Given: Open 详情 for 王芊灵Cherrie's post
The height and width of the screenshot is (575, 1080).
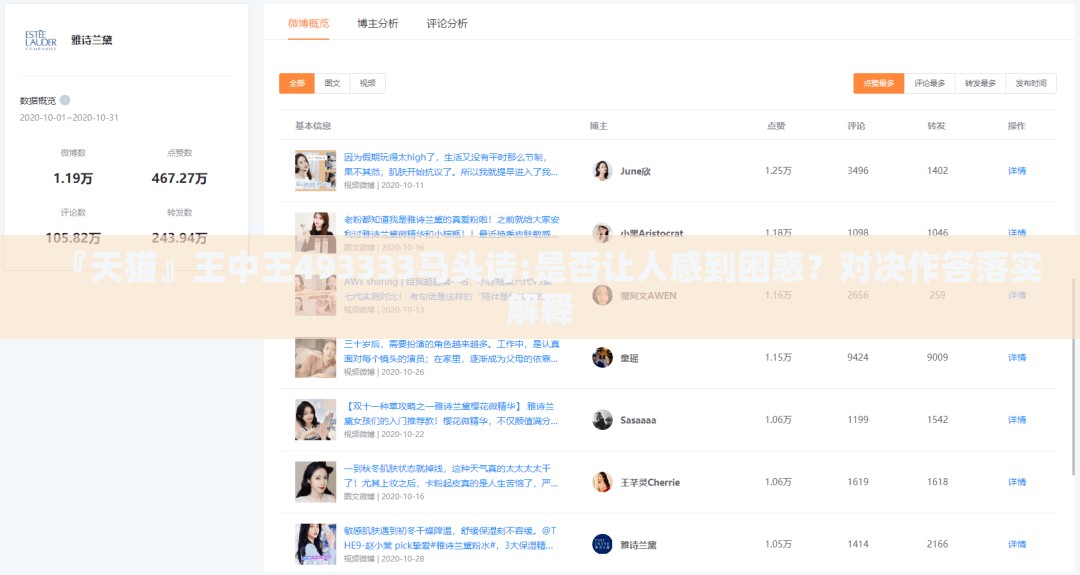Looking at the screenshot, I should (x=1017, y=482).
